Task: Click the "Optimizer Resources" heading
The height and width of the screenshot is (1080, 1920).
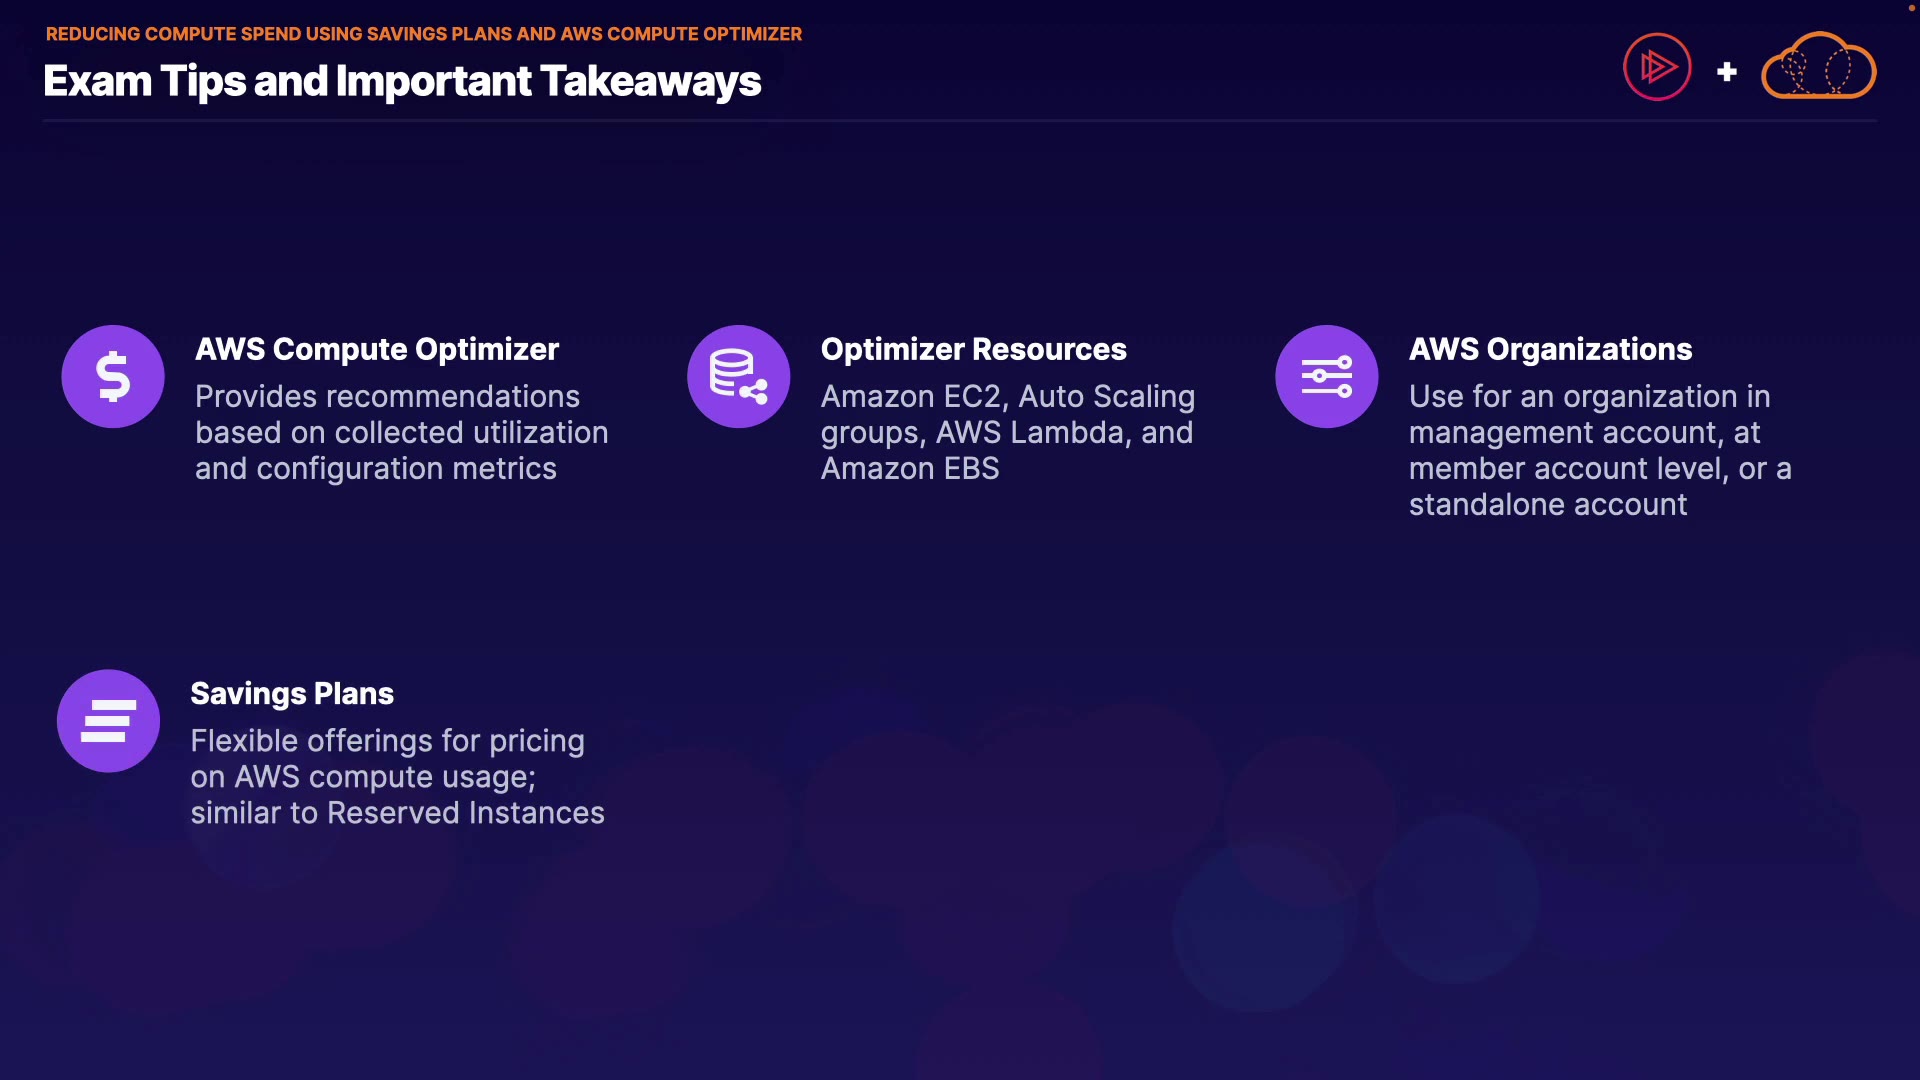Action: tap(973, 349)
